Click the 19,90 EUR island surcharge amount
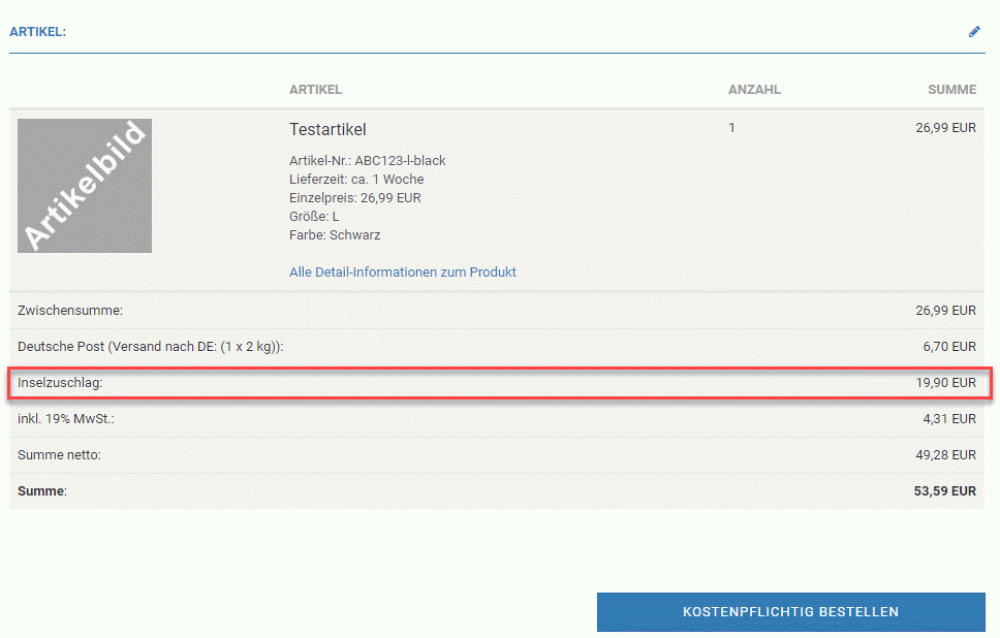 tap(945, 383)
